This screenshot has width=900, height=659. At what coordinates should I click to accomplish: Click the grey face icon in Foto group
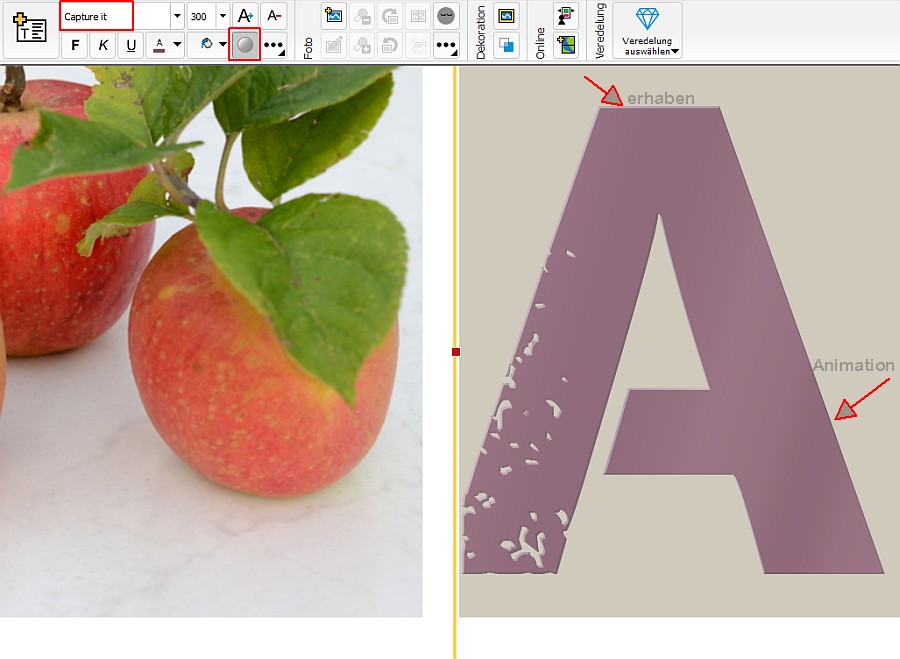[446, 16]
